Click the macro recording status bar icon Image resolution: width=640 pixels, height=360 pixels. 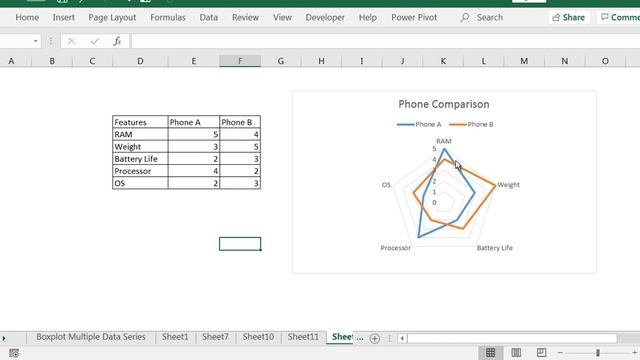tap(14, 353)
